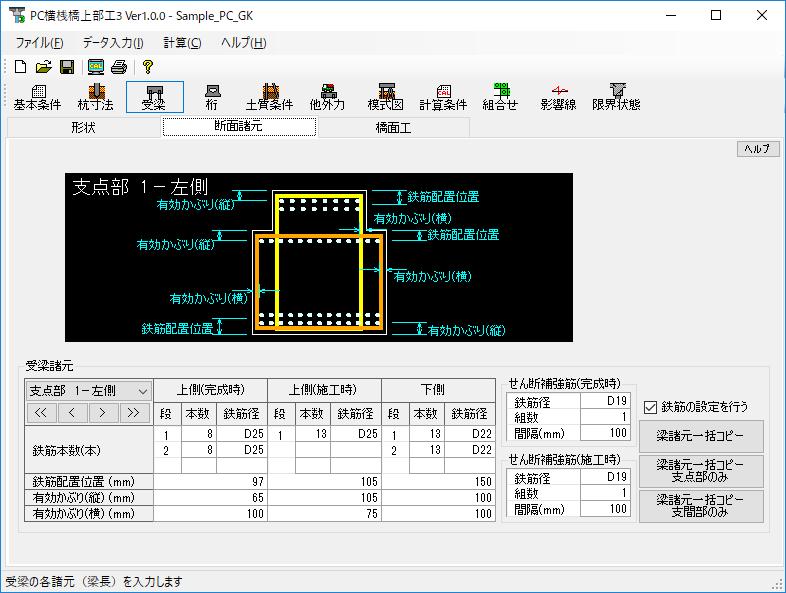
Task: Select the 受梁 toolbar item
Action: click(154, 97)
